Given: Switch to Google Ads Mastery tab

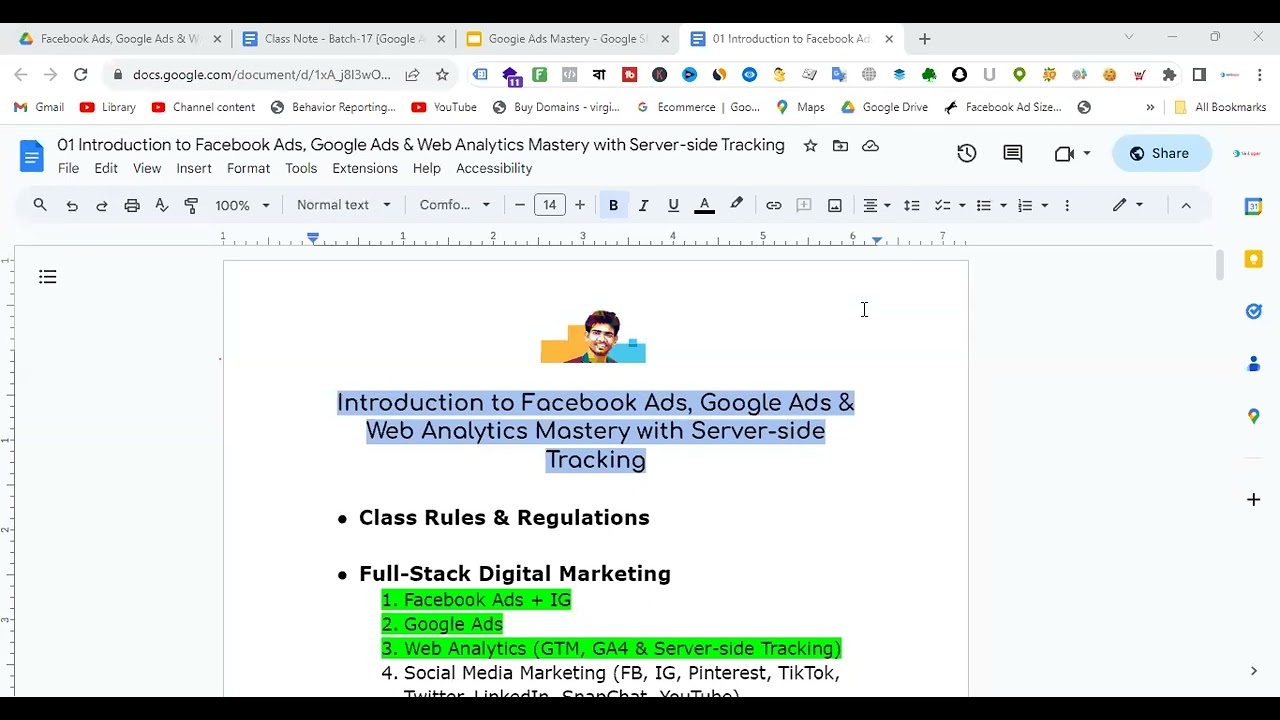Looking at the screenshot, I should coord(567,39).
